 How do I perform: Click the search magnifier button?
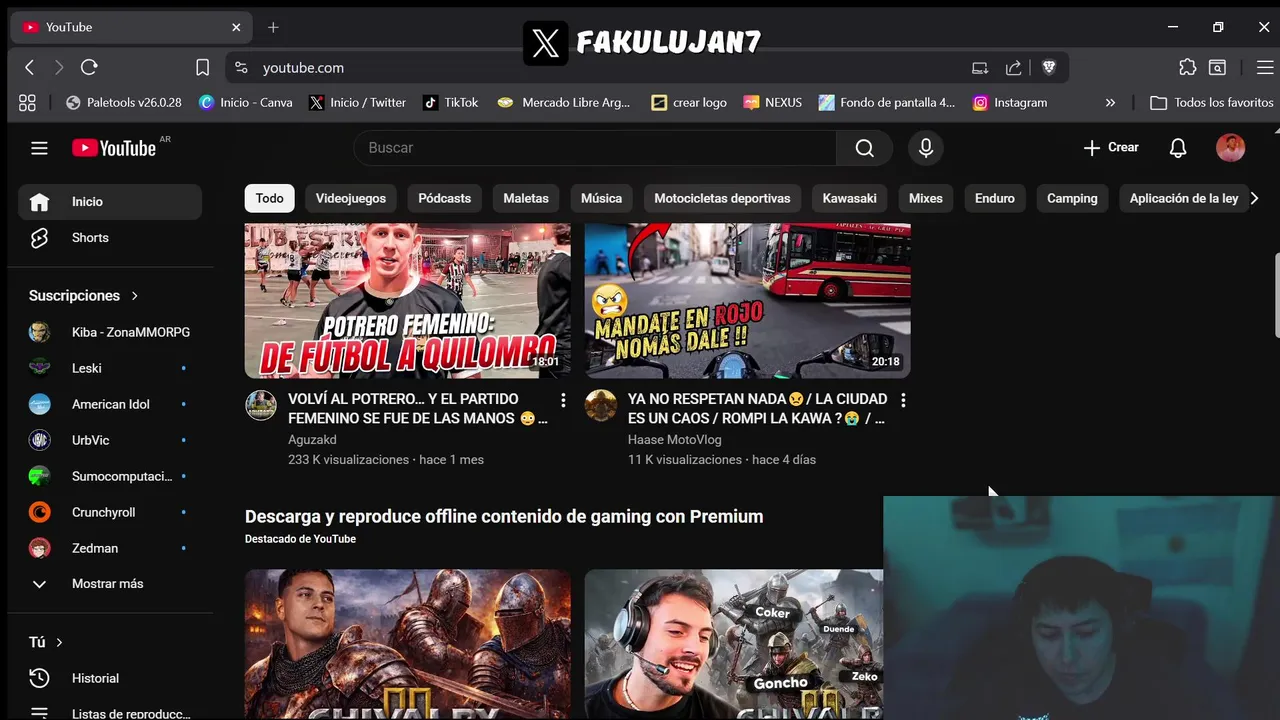coord(865,148)
